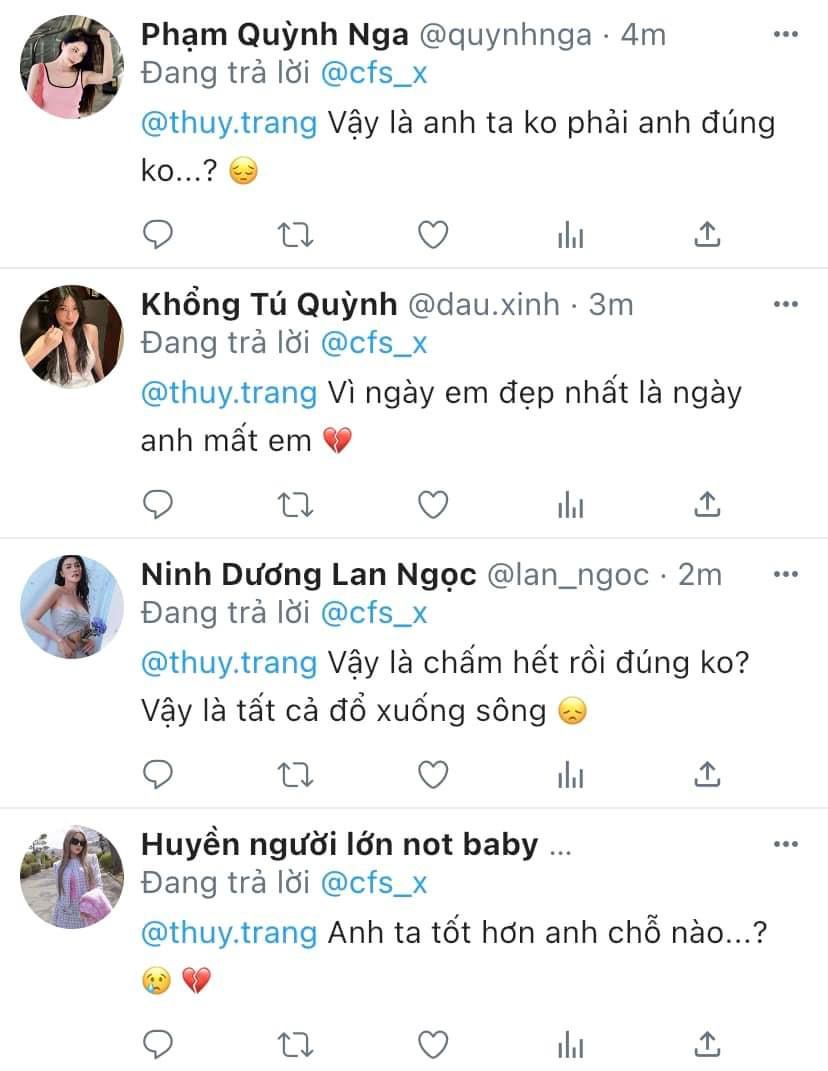Share Huyền người lớn not baby's tweet
This screenshot has width=828, height=1071.
click(x=707, y=1044)
